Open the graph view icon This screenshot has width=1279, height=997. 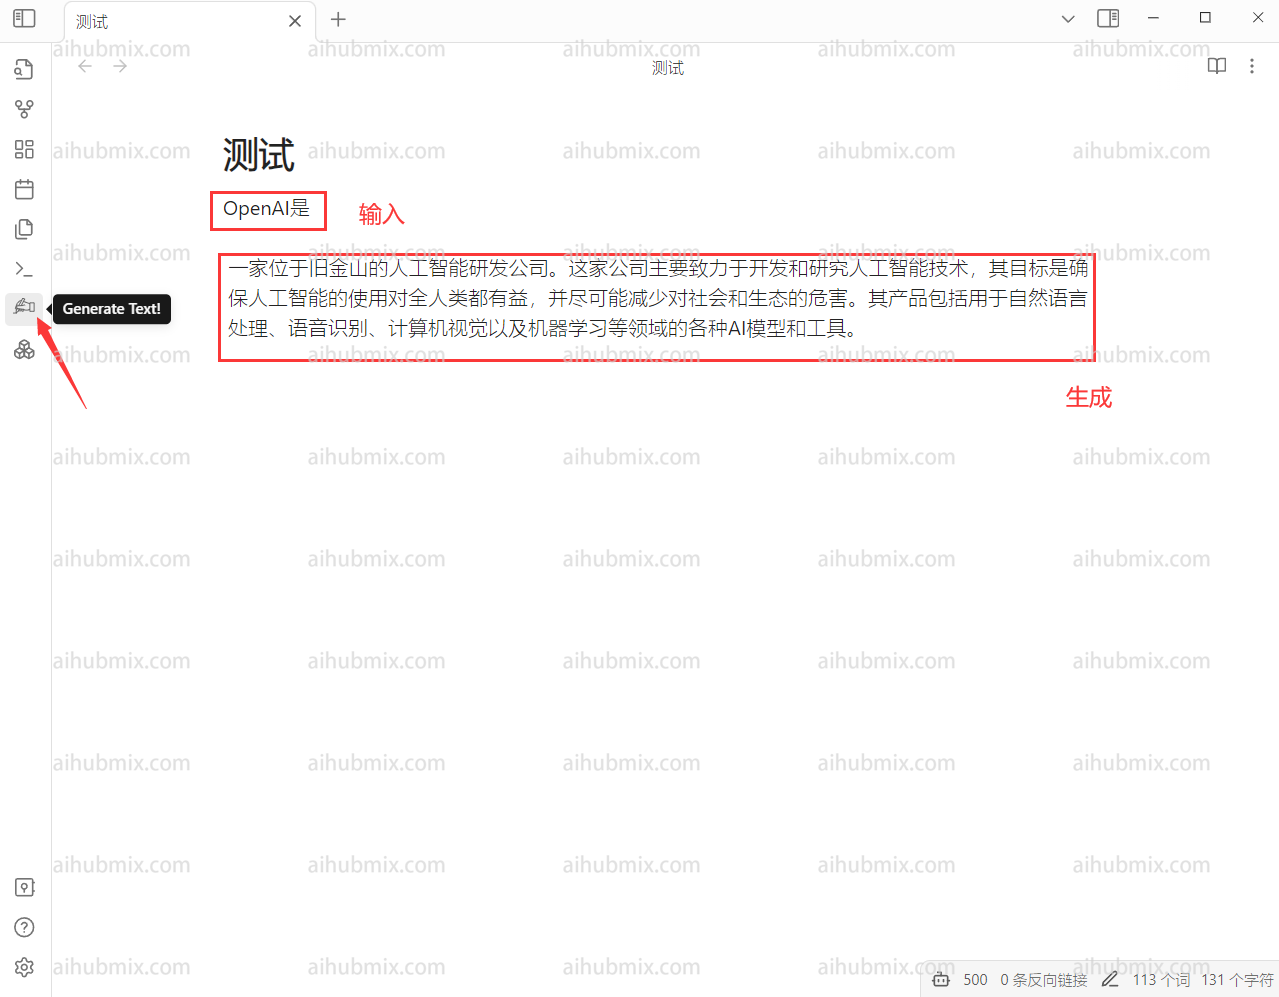point(25,109)
